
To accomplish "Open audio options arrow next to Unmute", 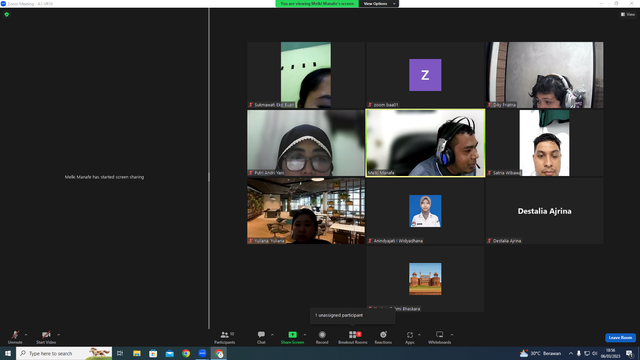I will (26, 335).
